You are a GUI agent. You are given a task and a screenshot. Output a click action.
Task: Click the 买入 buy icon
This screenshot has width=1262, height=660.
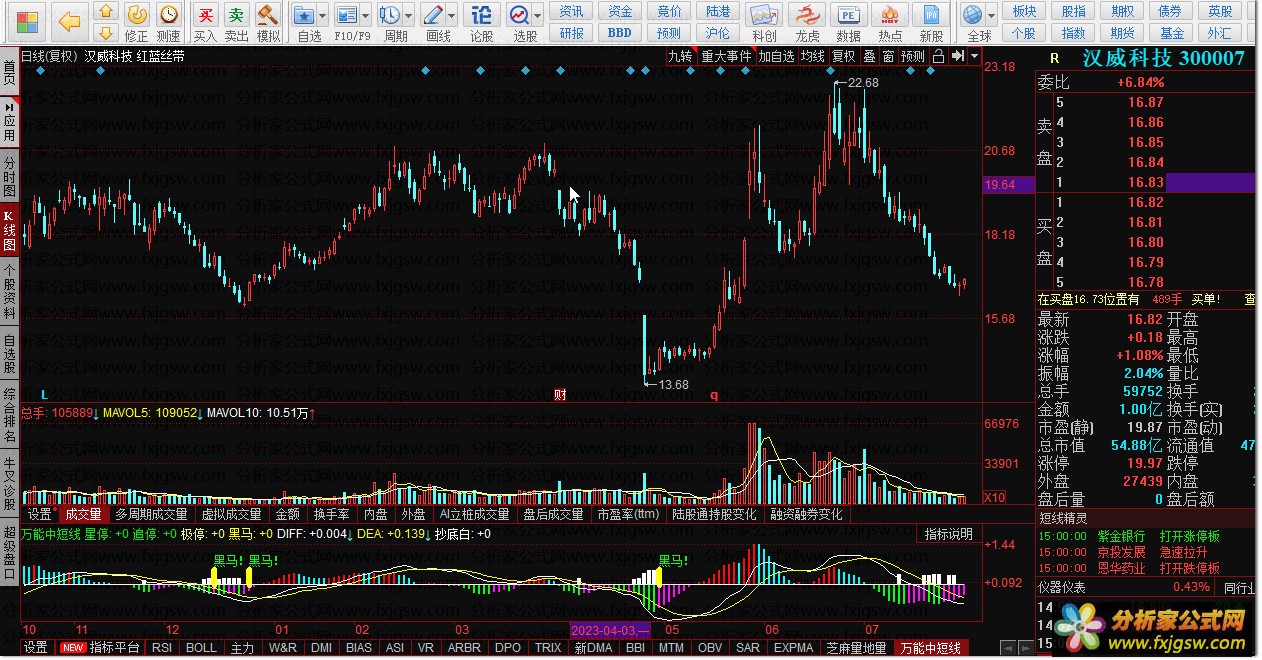coord(205,22)
